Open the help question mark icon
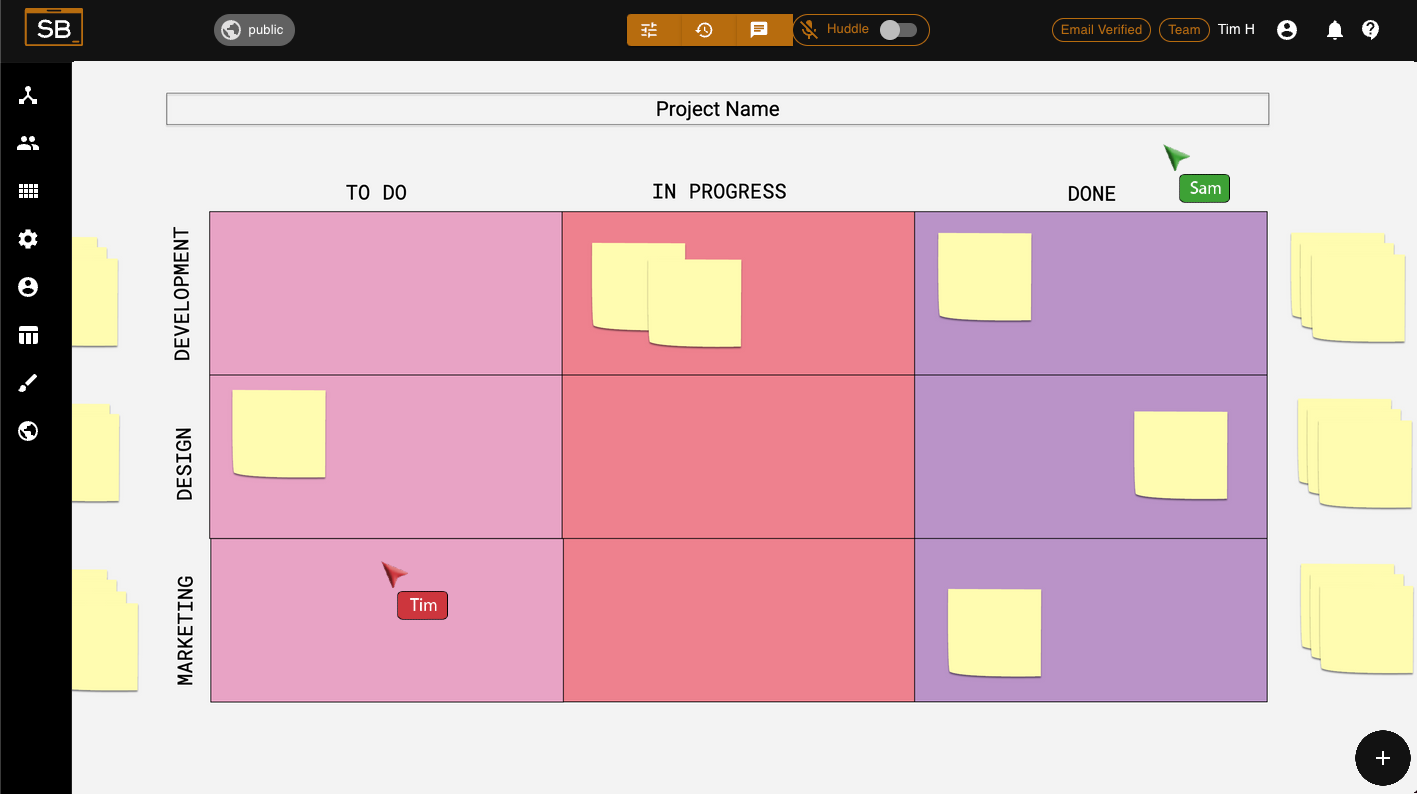Screen dimensions: 1417x794 [x=1371, y=30]
